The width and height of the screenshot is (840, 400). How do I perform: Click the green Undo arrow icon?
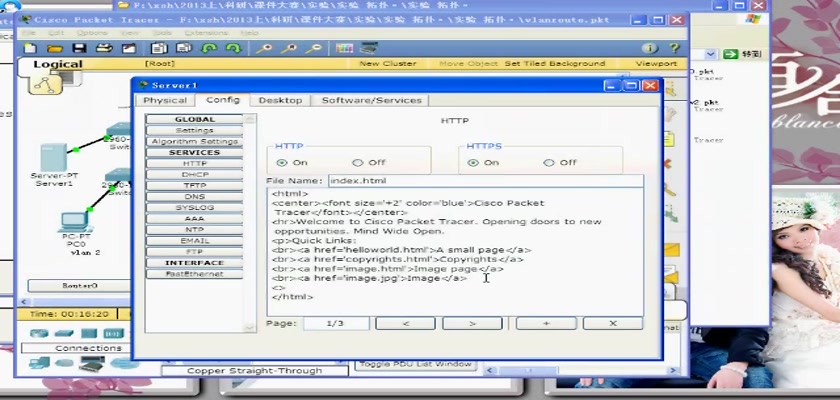pyautogui.click(x=208, y=48)
